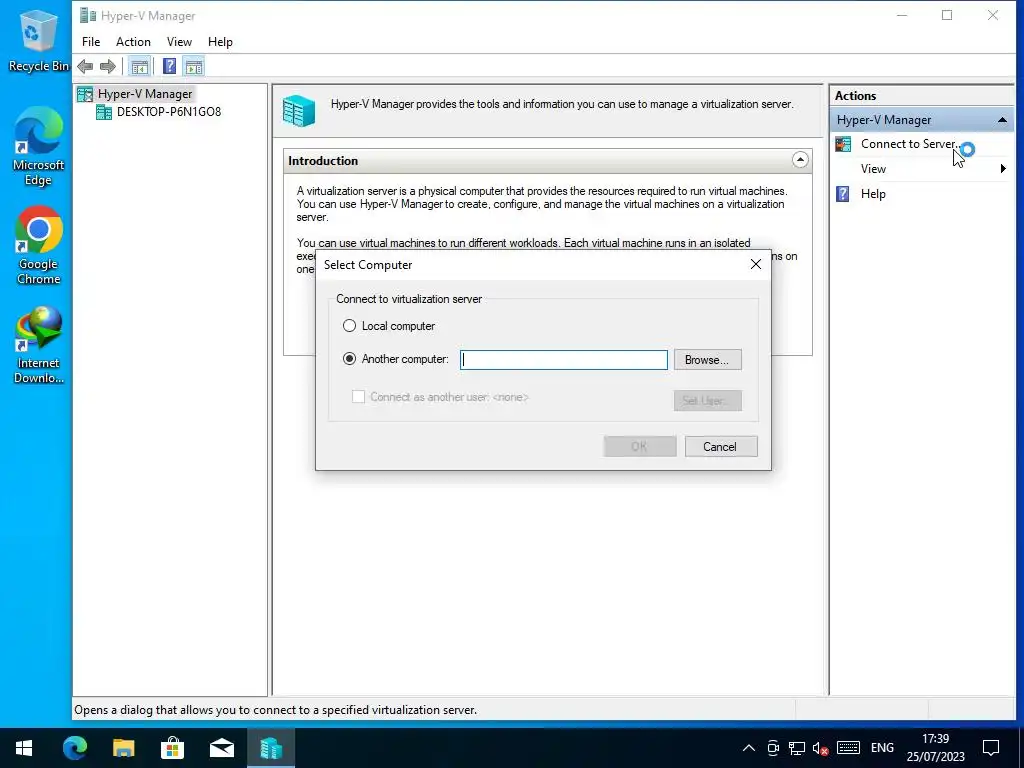The width and height of the screenshot is (1024, 768).
Task: Select Hyper-V Manager root tree node
Action: pos(145,94)
